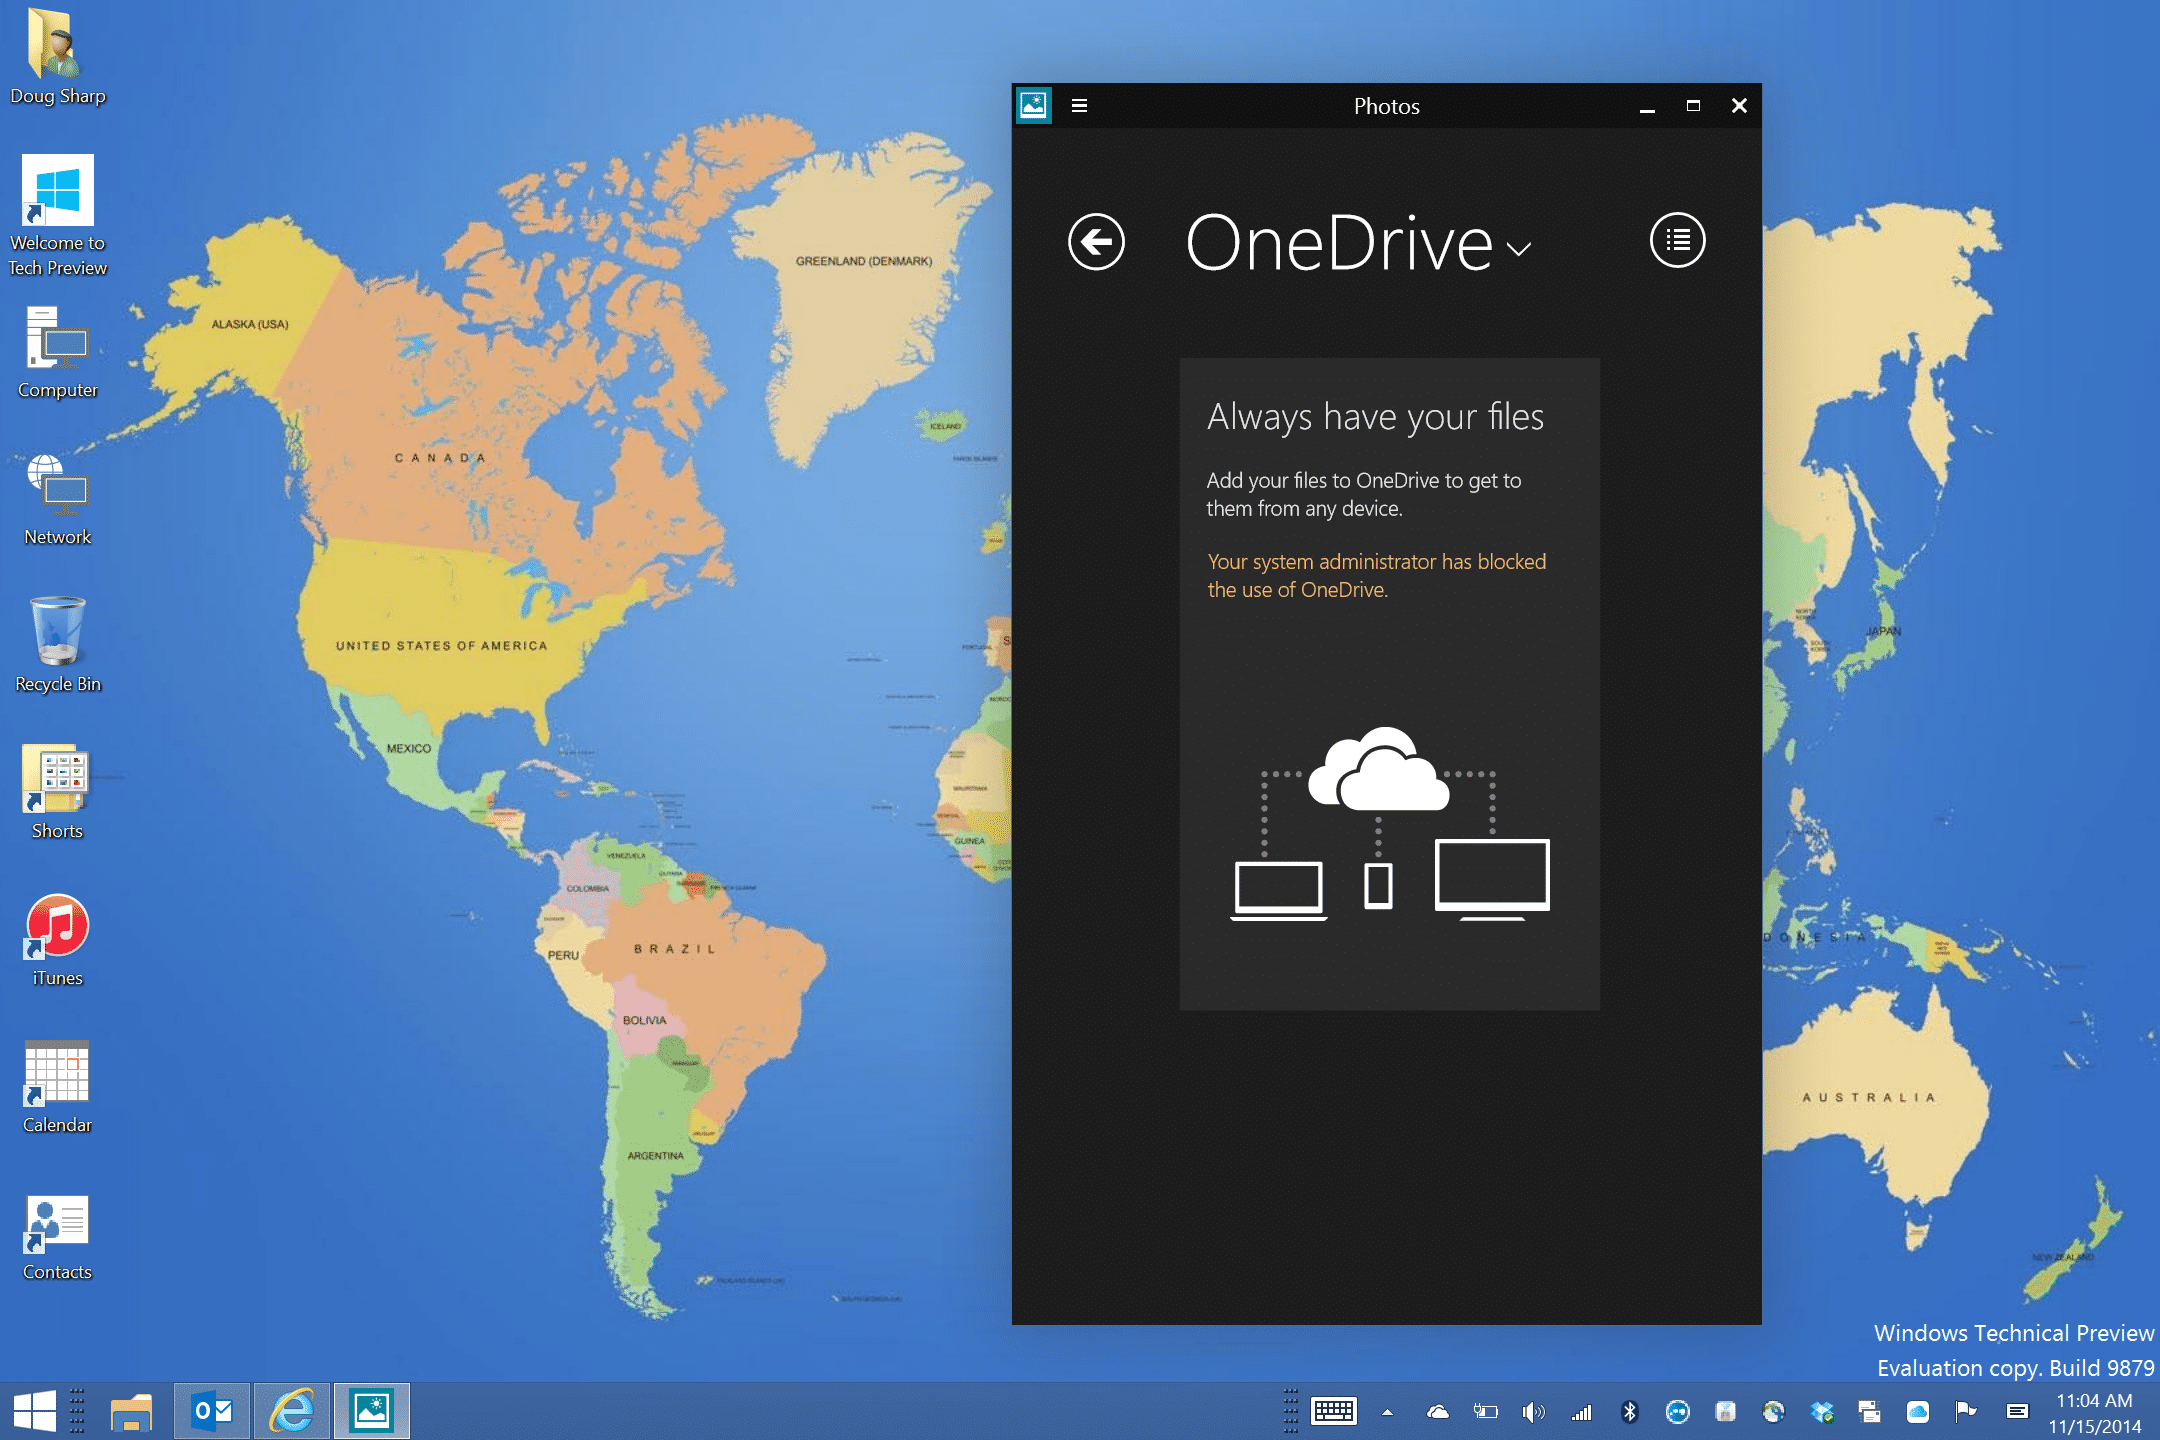Click the Dropbox tray icon
The height and width of the screenshot is (1440, 2160).
pyautogui.click(x=1822, y=1412)
